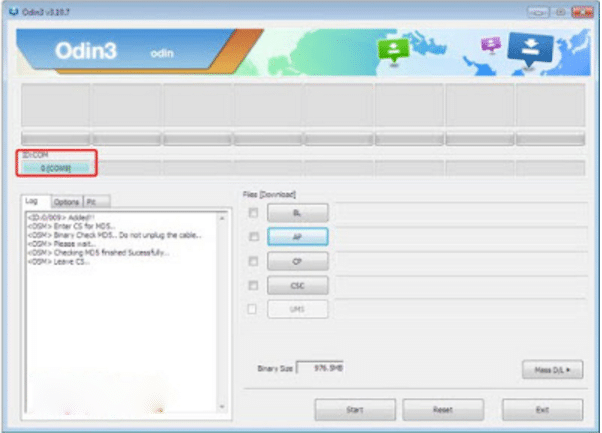Screen dimensions: 602x433
Task: Click the log scrollbar up arrow
Action: pos(222,218)
